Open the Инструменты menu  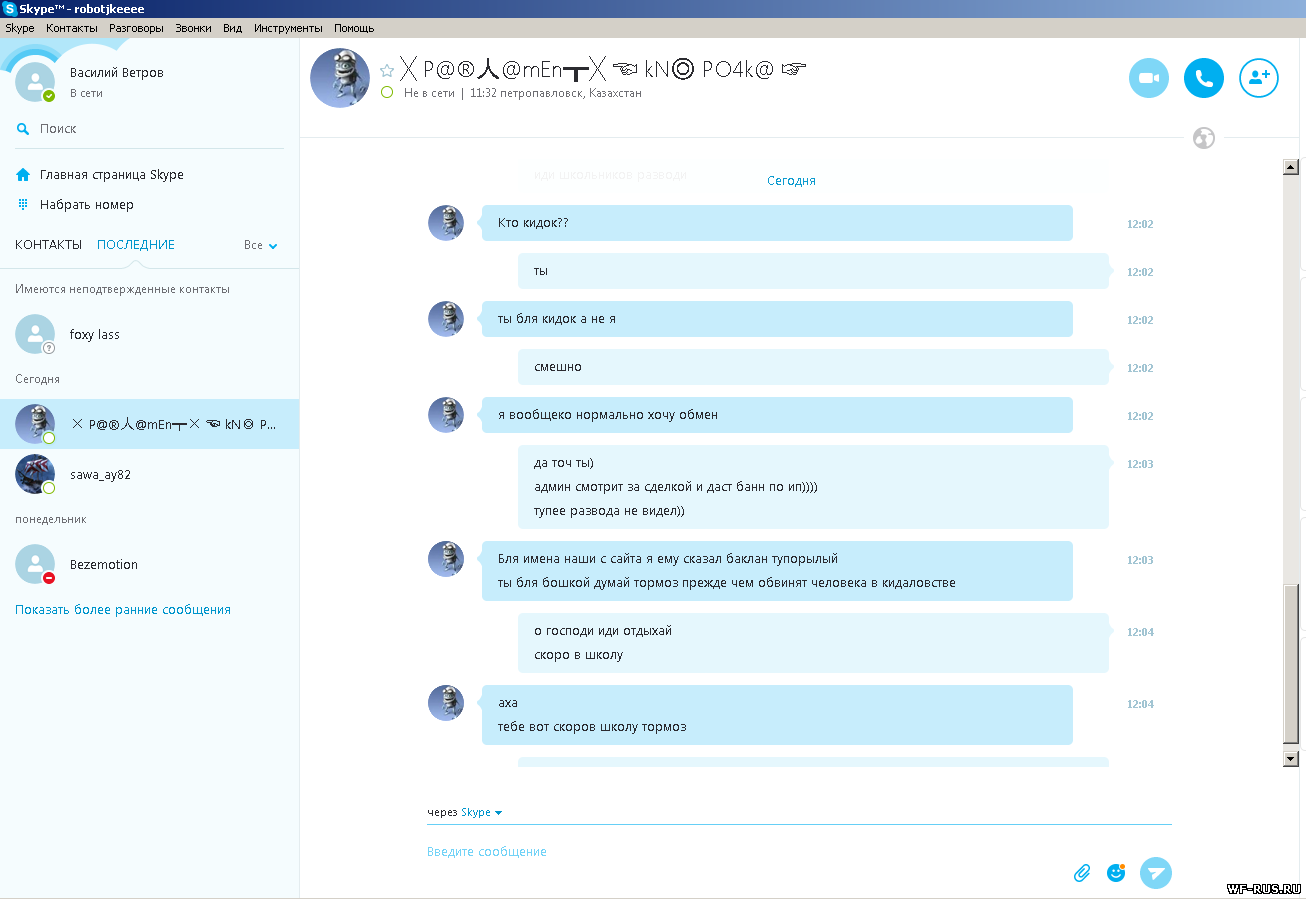pos(288,28)
